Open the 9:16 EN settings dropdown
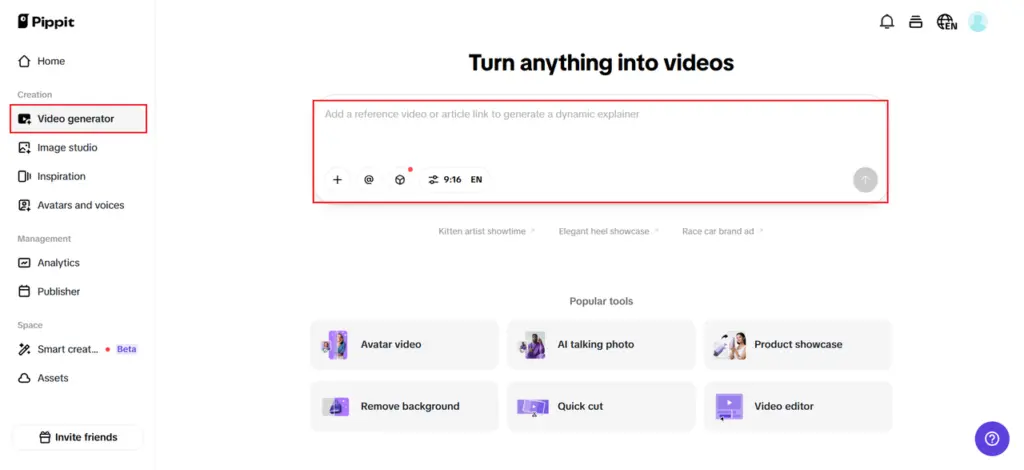The width and height of the screenshot is (1024, 470). coord(455,180)
